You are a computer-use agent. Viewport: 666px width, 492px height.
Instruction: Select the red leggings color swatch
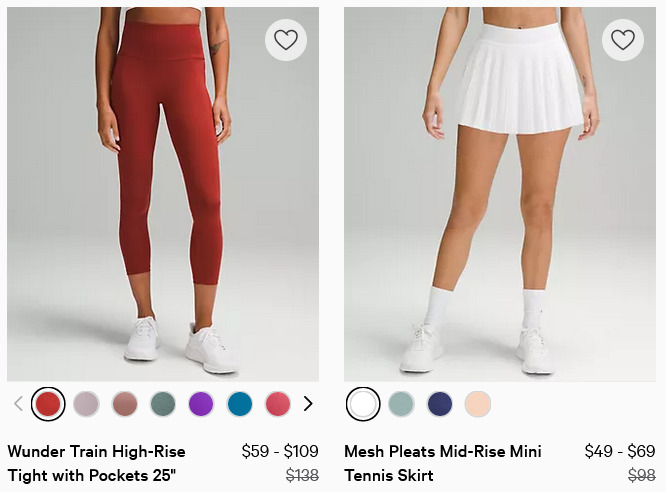pos(48,404)
